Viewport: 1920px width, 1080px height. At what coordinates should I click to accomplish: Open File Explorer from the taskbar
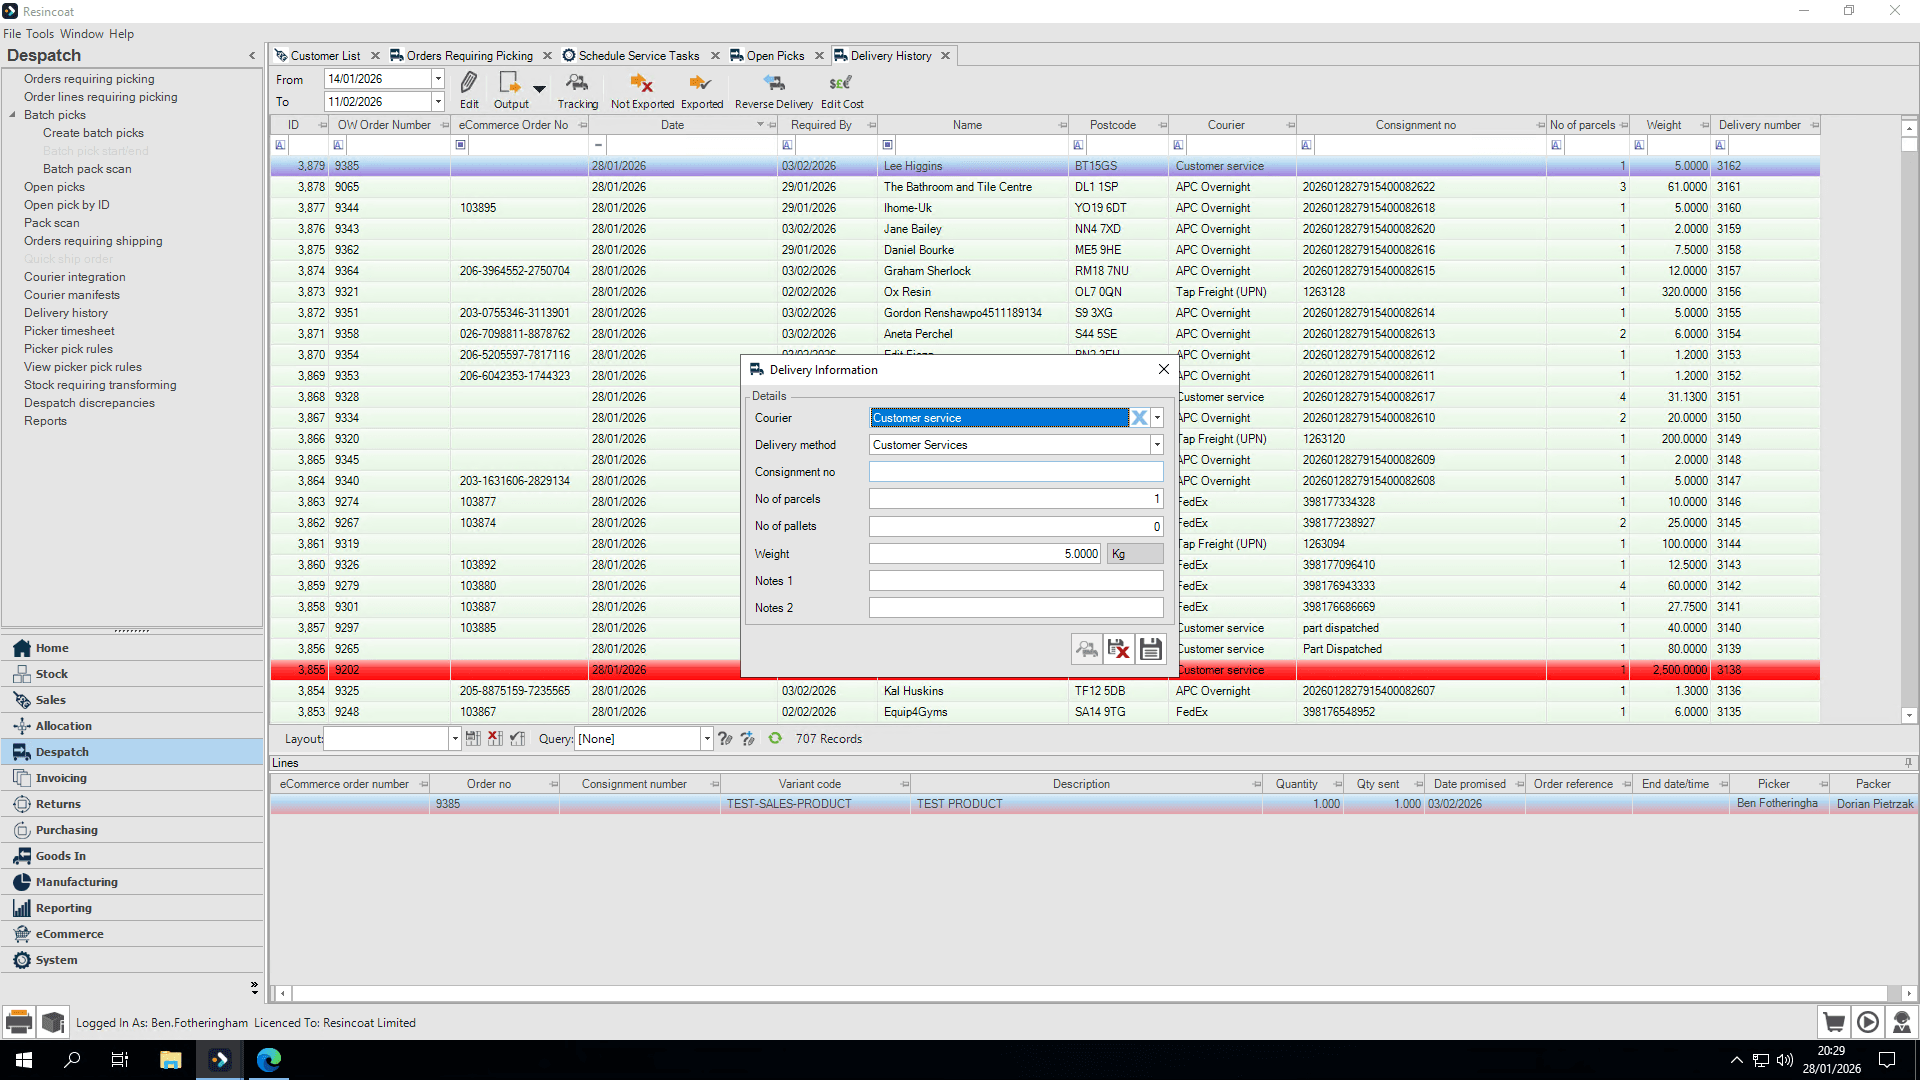pos(171,1060)
